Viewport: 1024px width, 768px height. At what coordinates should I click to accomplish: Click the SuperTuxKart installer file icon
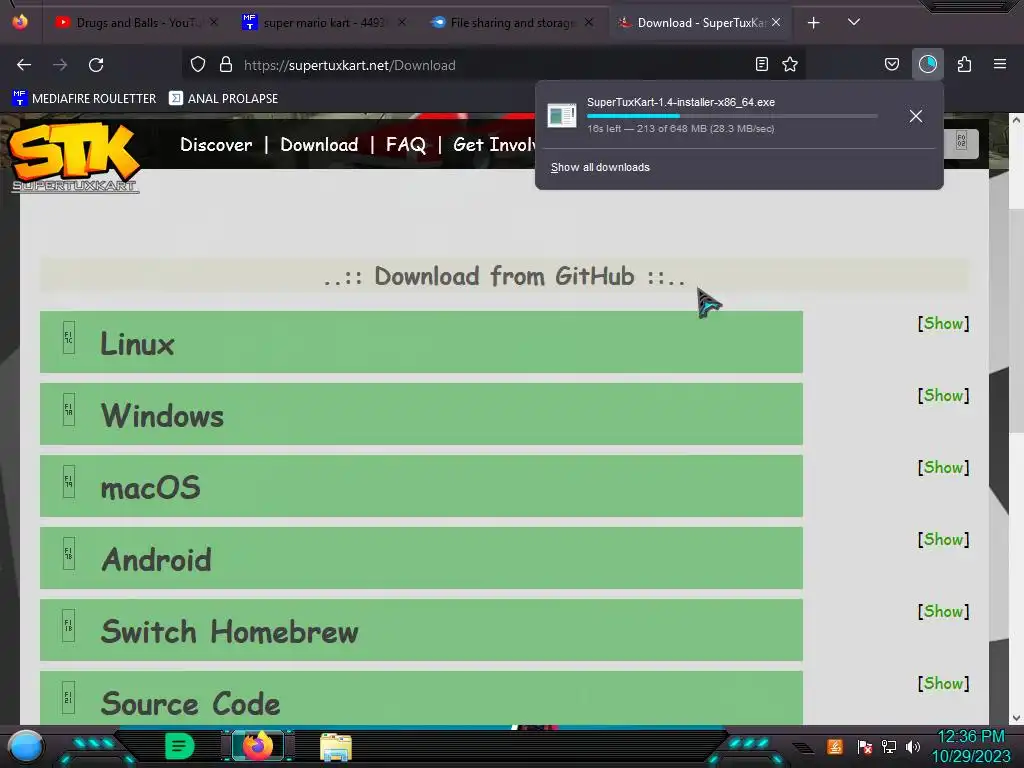(562, 116)
